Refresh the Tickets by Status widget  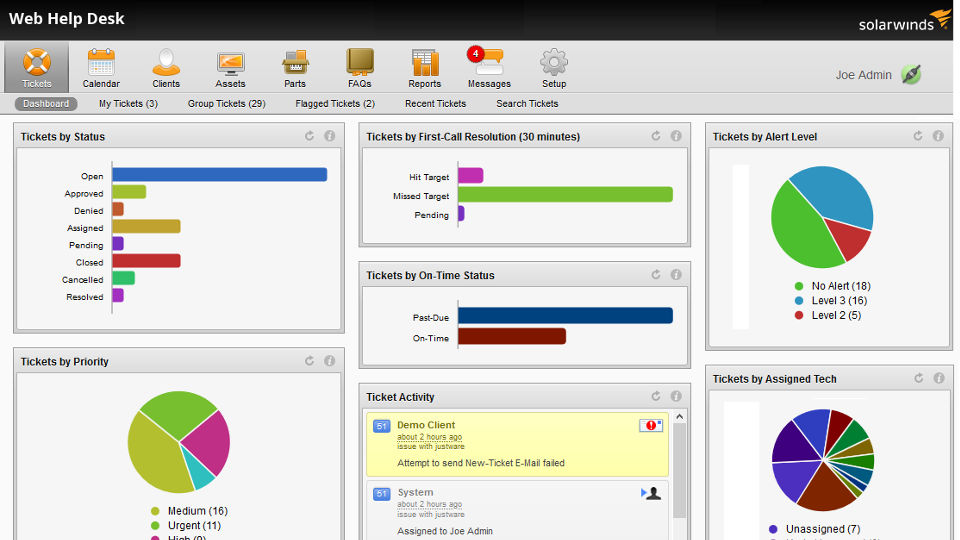[309, 136]
